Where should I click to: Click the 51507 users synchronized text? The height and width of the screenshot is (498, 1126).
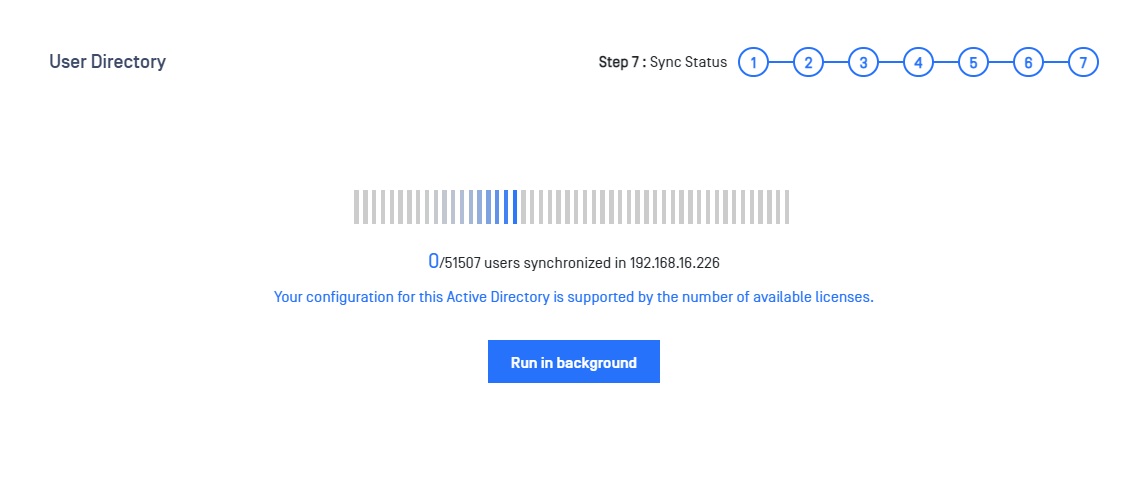pyautogui.click(x=529, y=263)
